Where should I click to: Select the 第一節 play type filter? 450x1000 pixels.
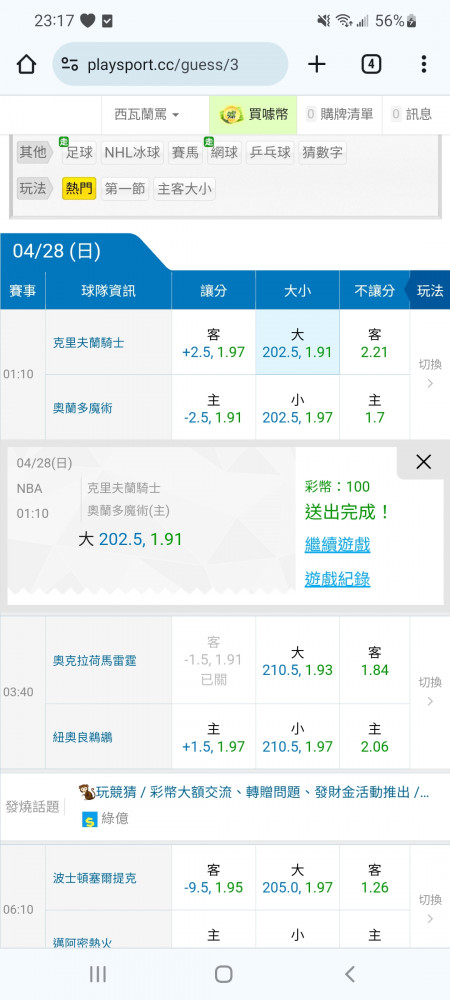[125, 189]
